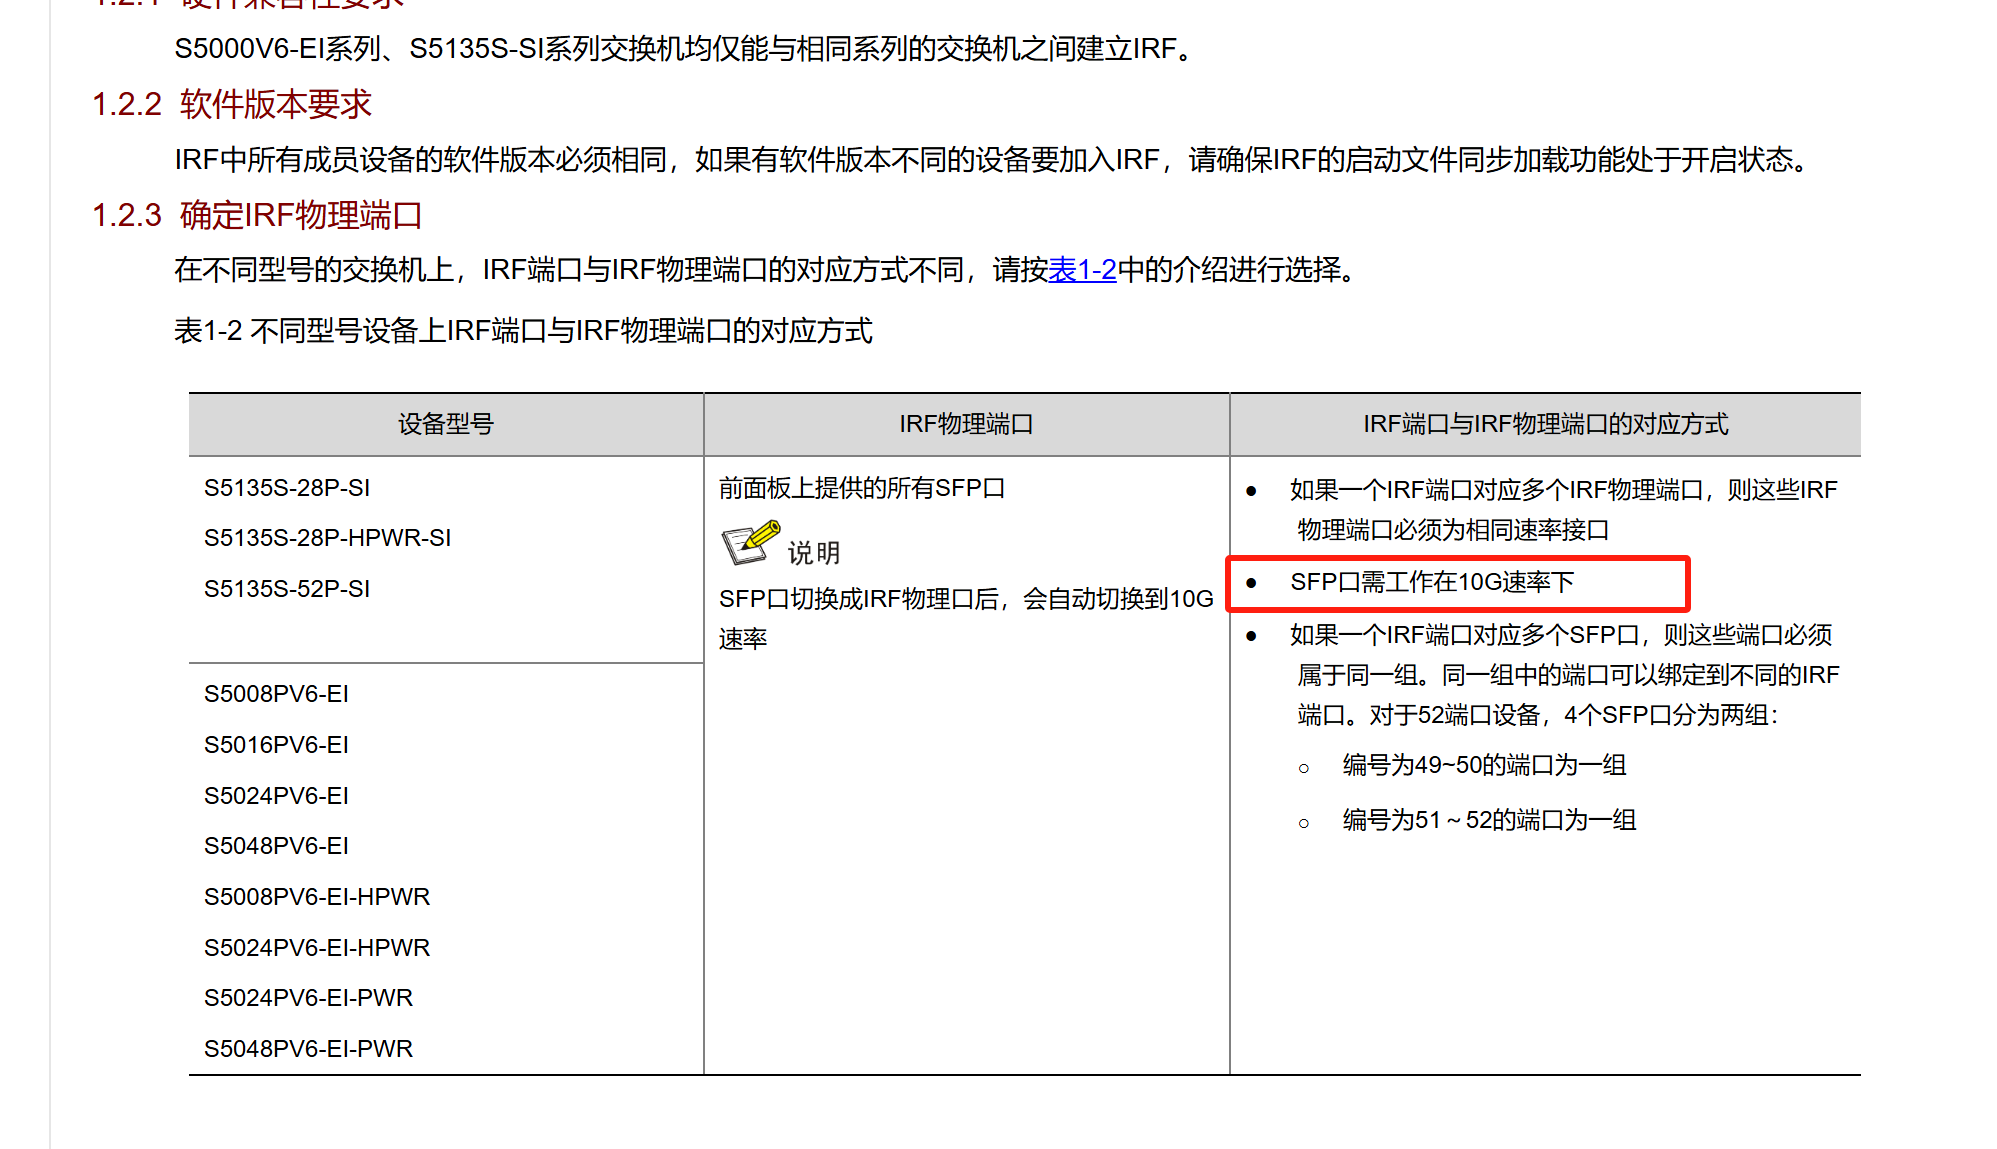1997x1149 pixels.
Task: Click the 编号为49~50的端口为一组 sub-bullet
Action: click(x=1483, y=766)
